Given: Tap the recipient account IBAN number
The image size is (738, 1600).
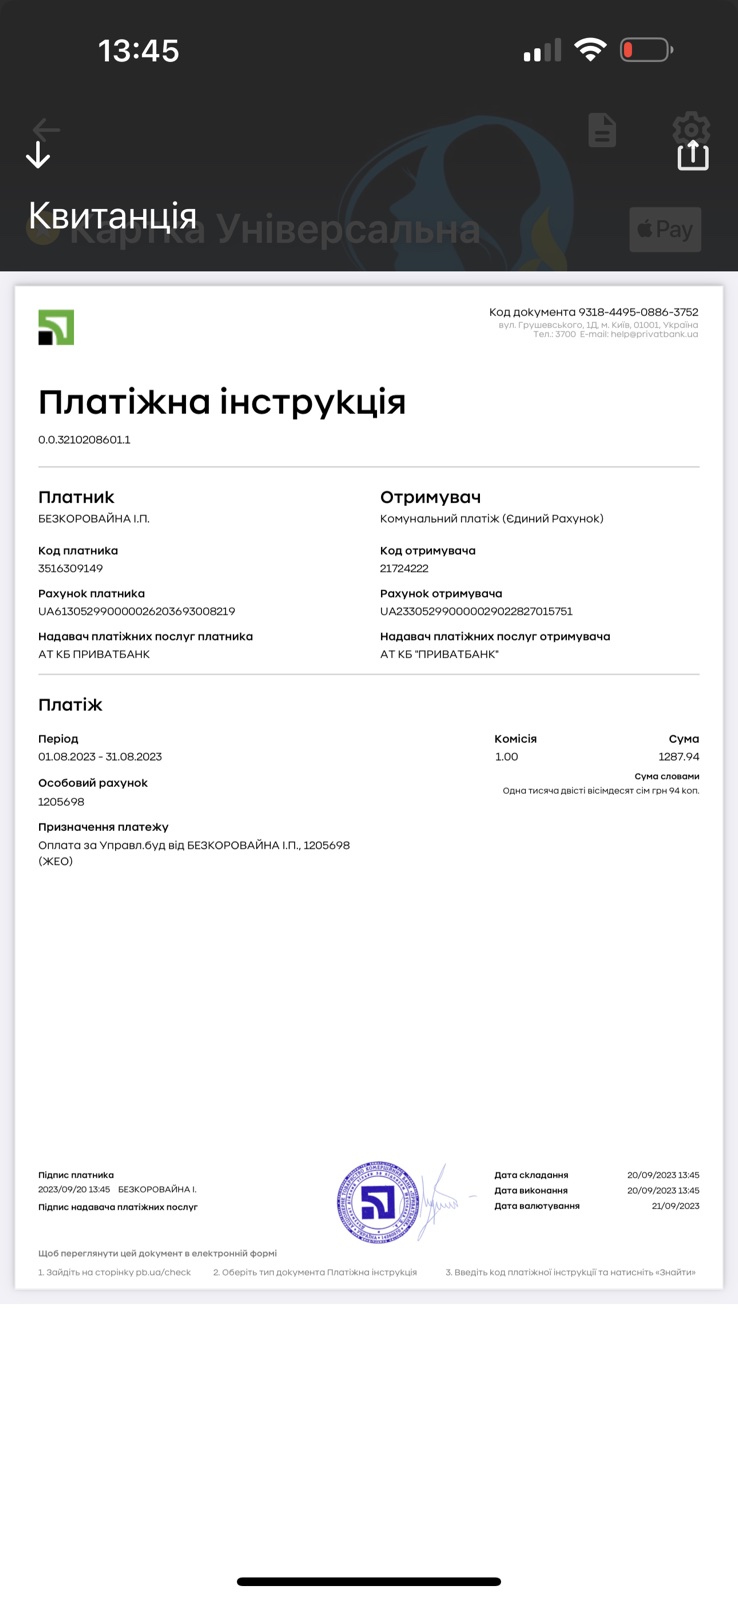Looking at the screenshot, I should point(476,611).
